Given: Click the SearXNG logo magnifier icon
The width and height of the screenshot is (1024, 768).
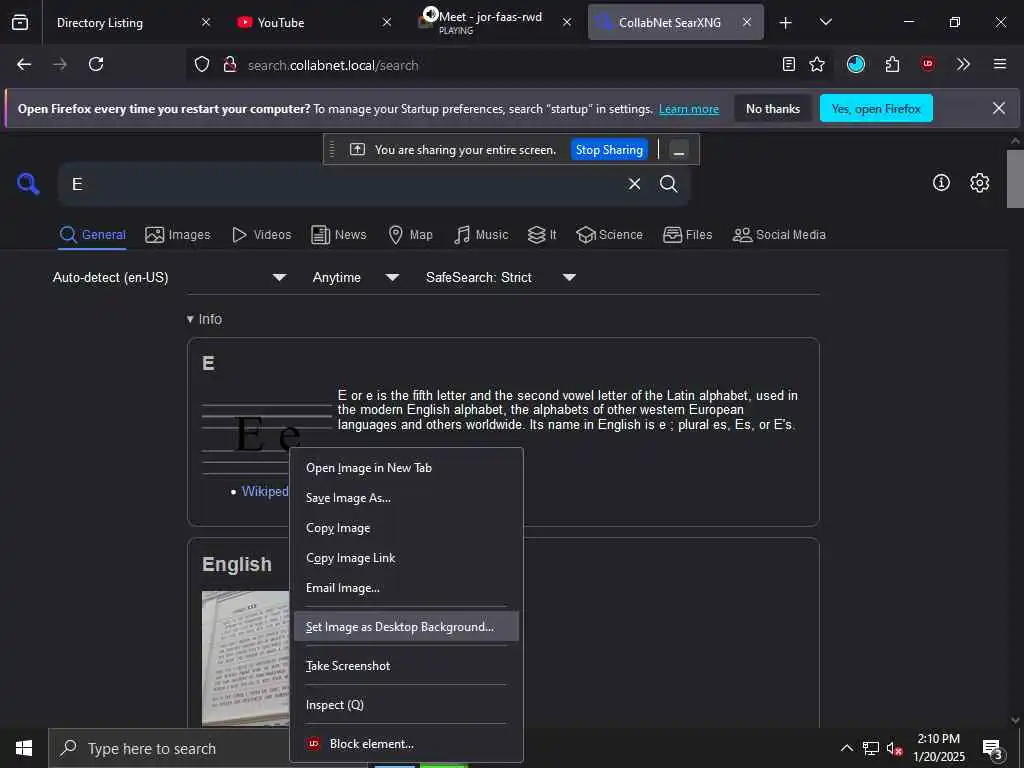Looking at the screenshot, I should [x=28, y=184].
